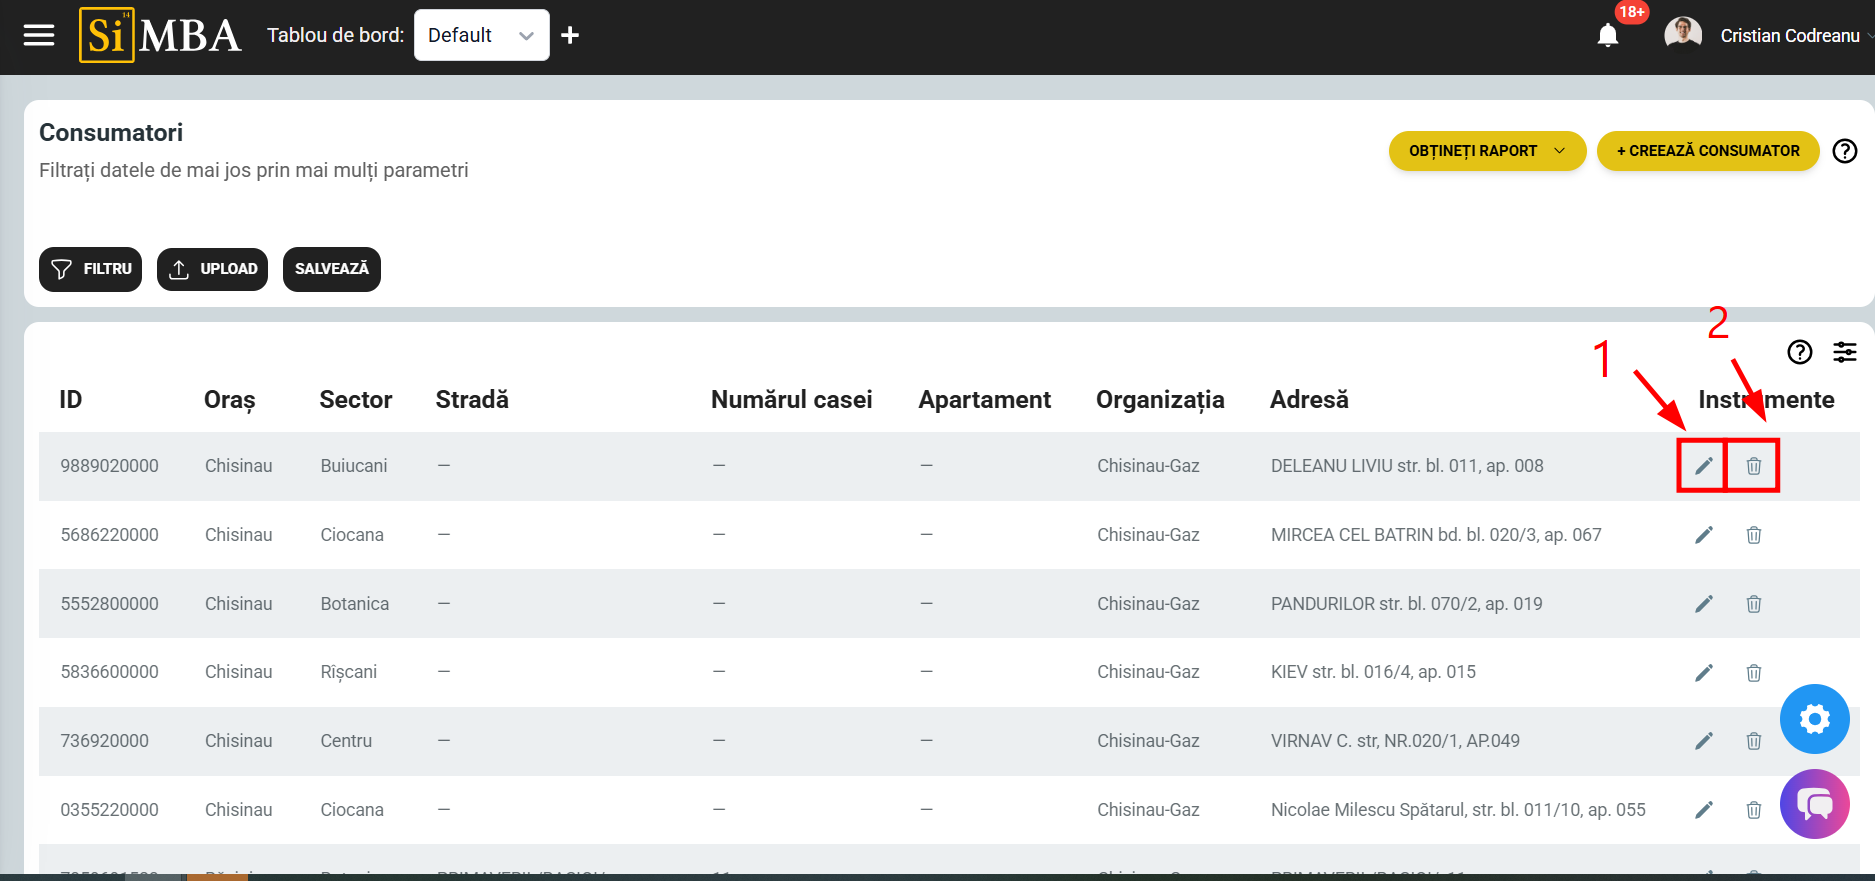This screenshot has width=1875, height=881.
Task: Open the hamburger navigation menu
Action: point(39,36)
